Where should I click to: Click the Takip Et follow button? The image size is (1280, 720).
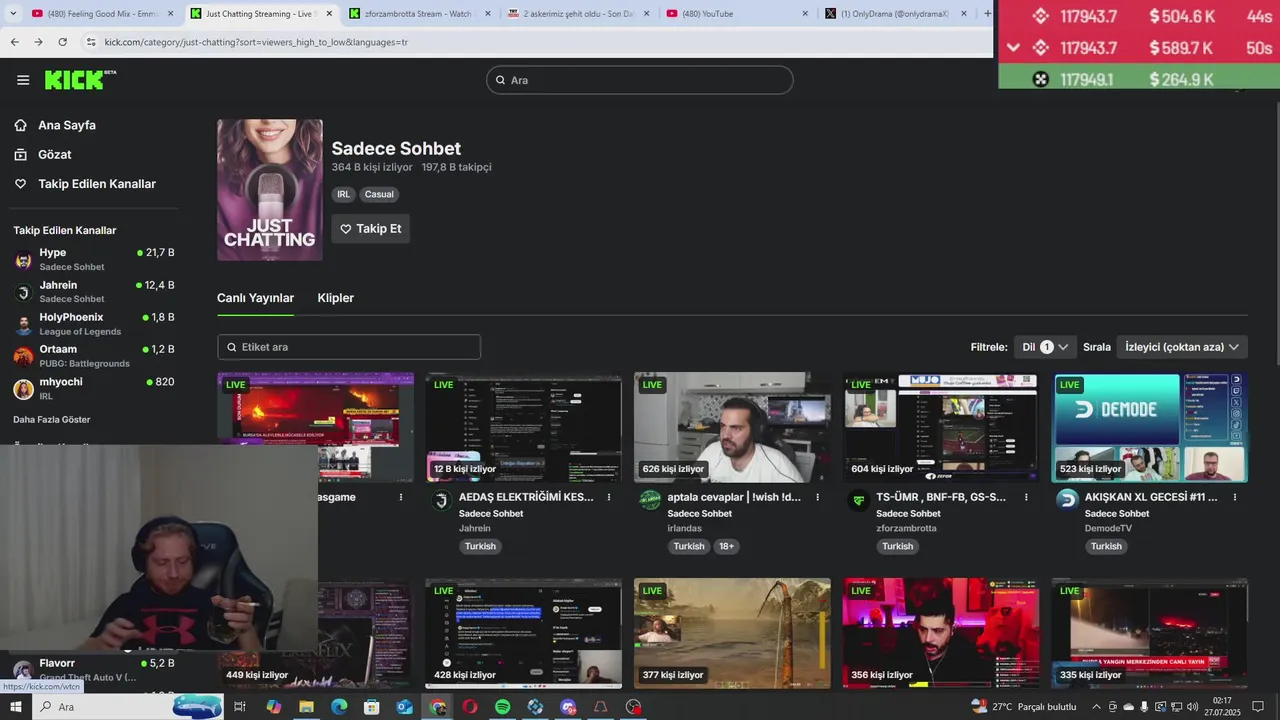coord(370,229)
